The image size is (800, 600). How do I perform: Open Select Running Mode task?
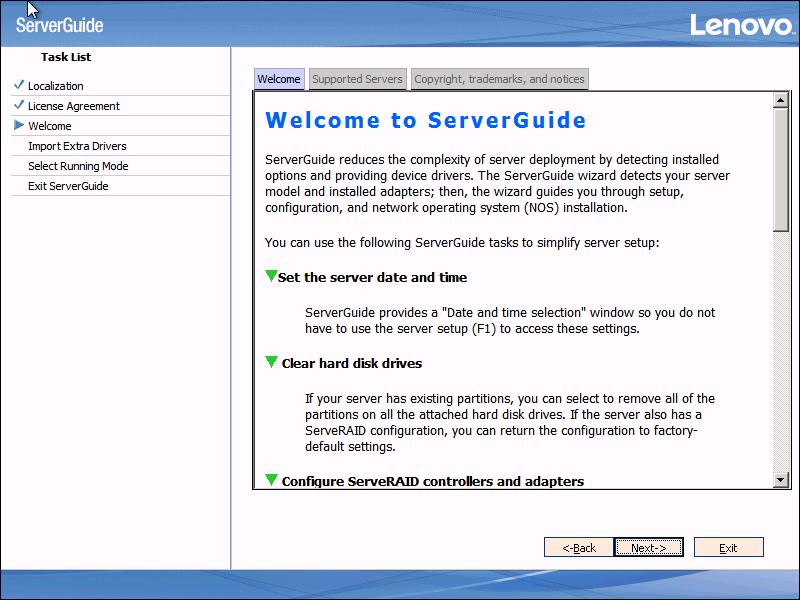(78, 166)
